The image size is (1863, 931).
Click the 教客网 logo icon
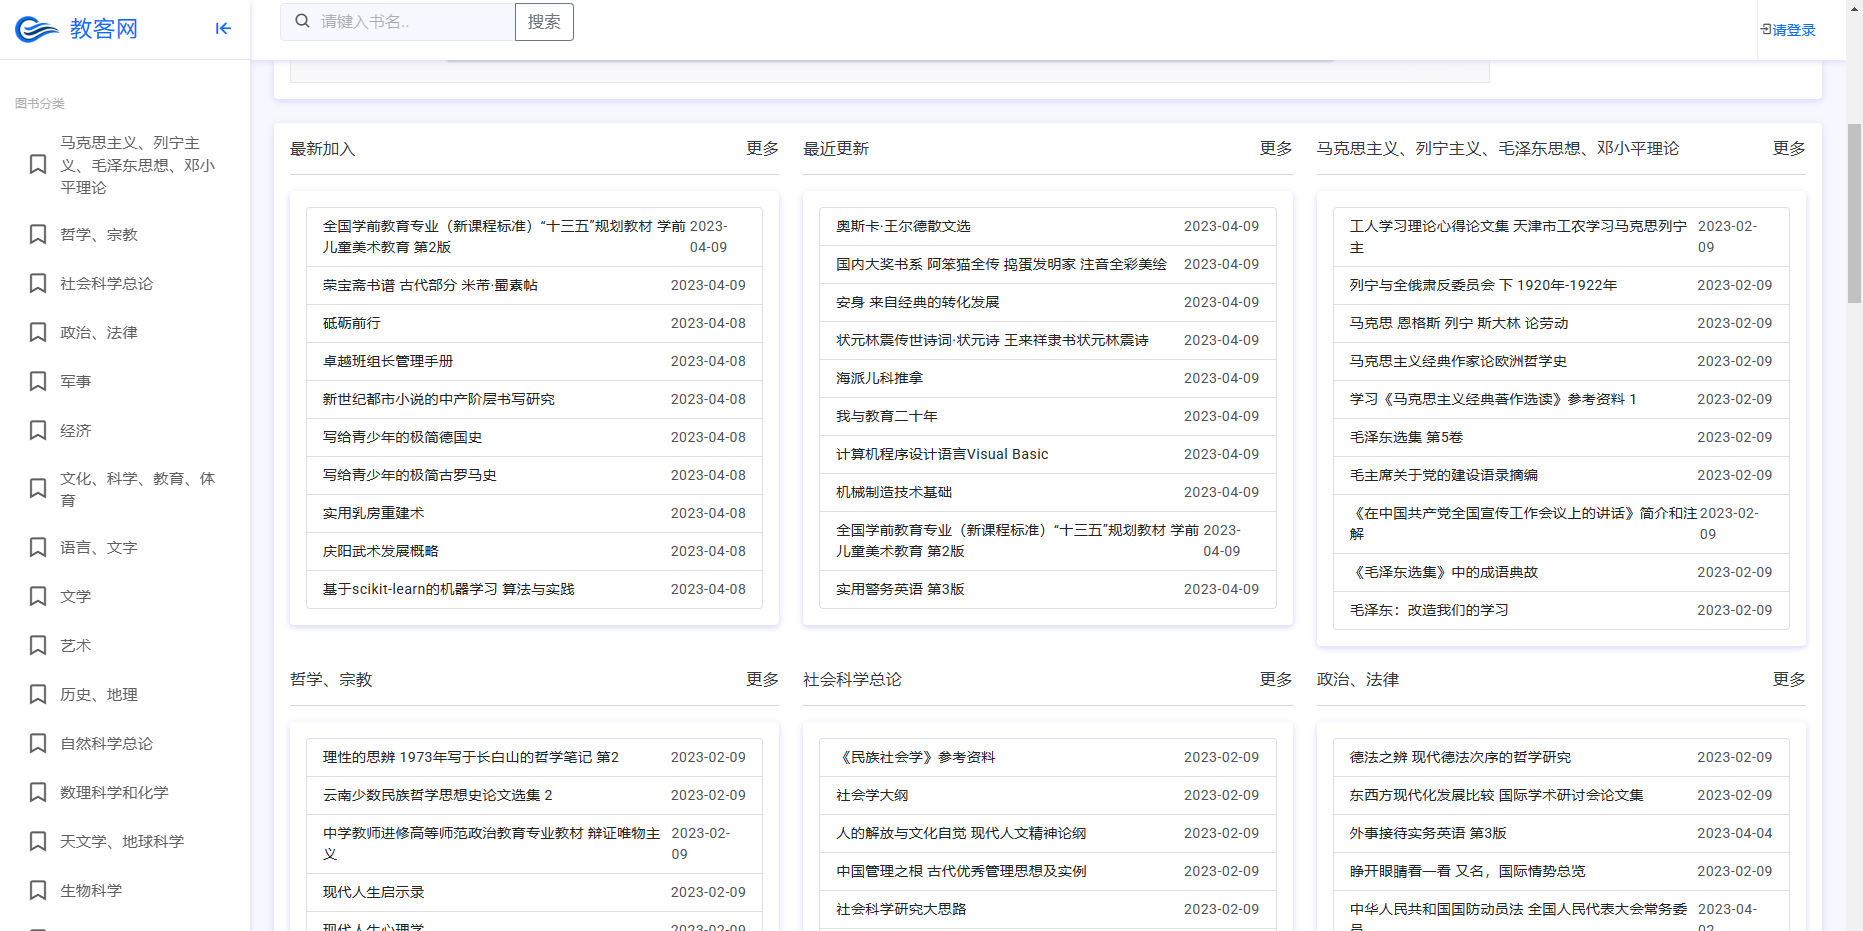click(37, 29)
